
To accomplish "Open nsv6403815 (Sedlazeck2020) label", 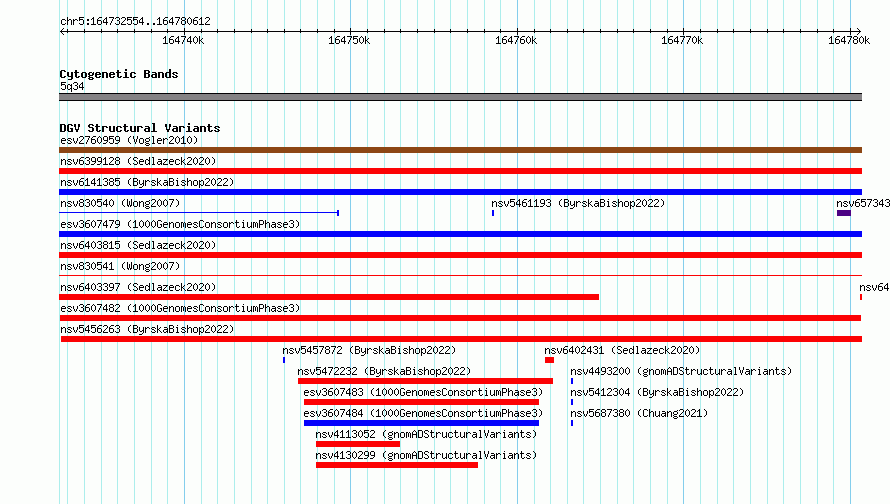I will [x=138, y=245].
